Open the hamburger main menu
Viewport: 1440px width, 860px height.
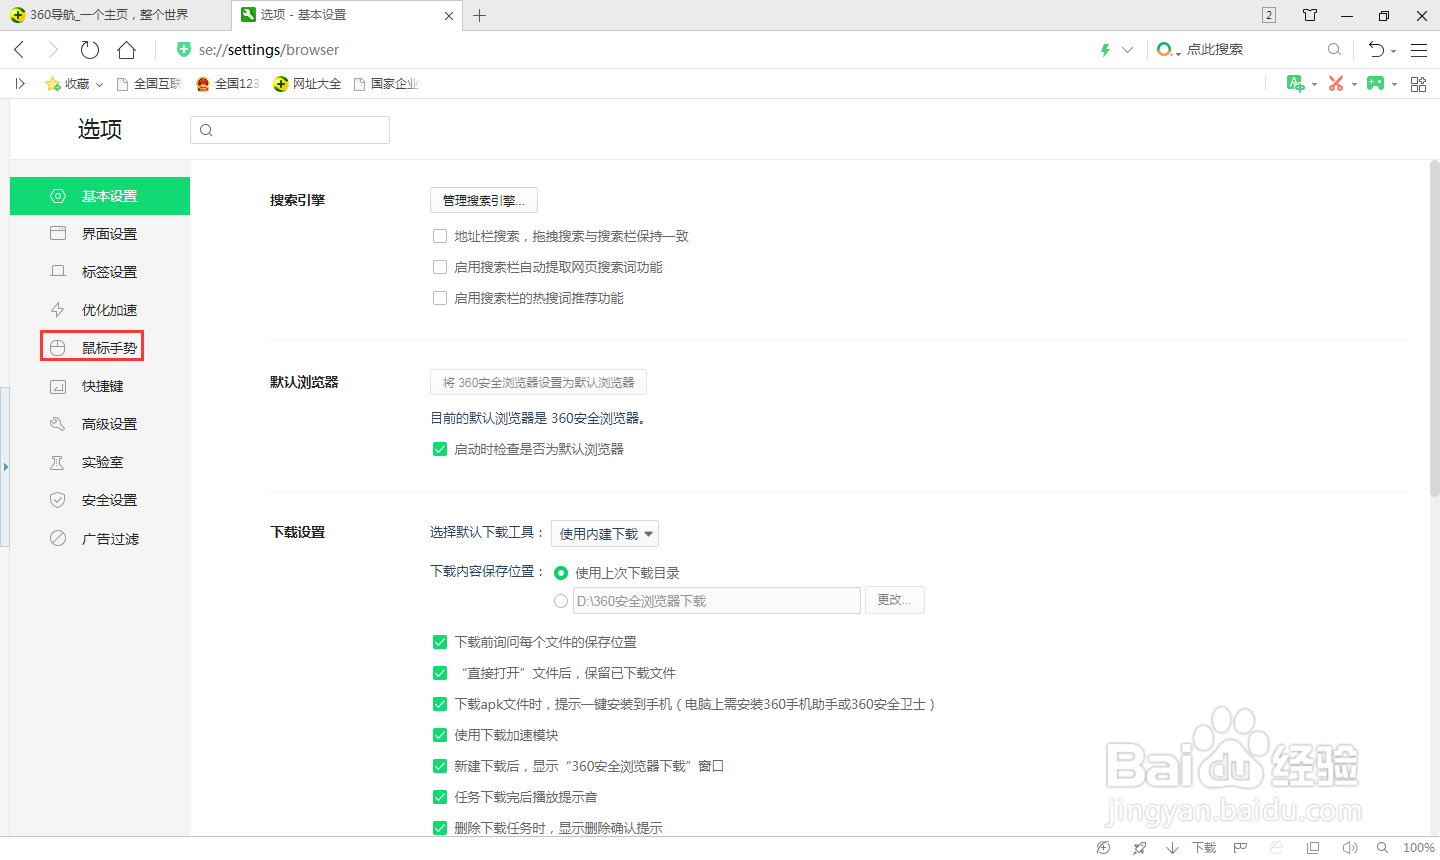tap(1419, 50)
